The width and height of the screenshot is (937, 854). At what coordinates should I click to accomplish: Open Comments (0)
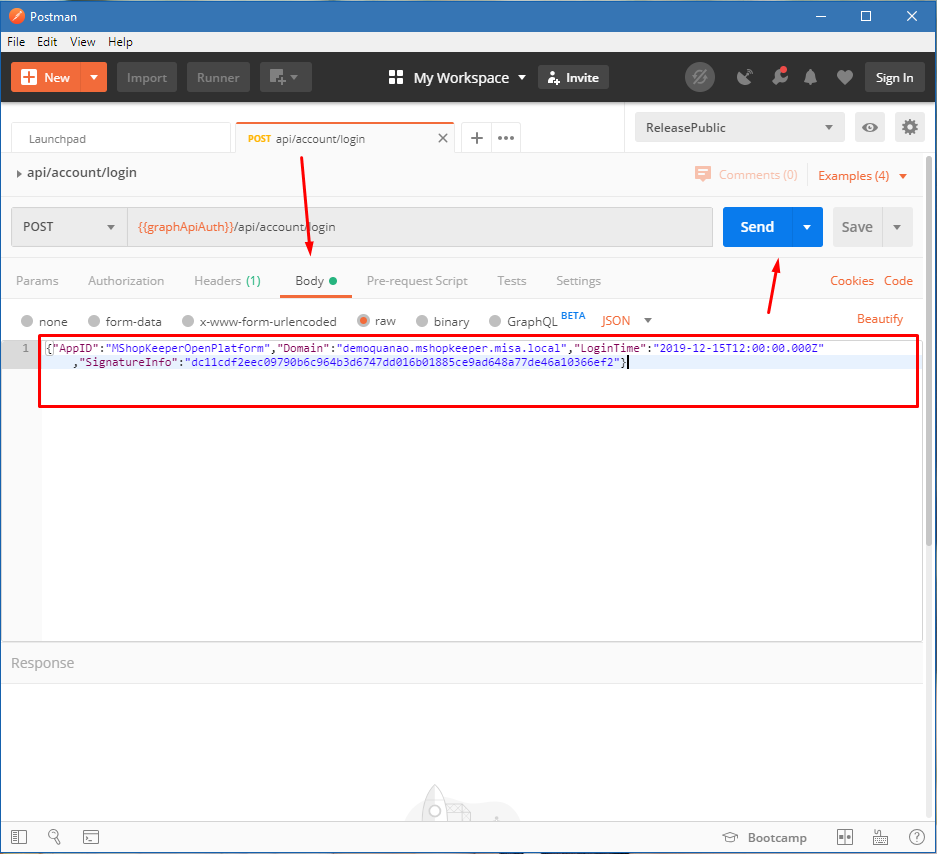point(746,175)
